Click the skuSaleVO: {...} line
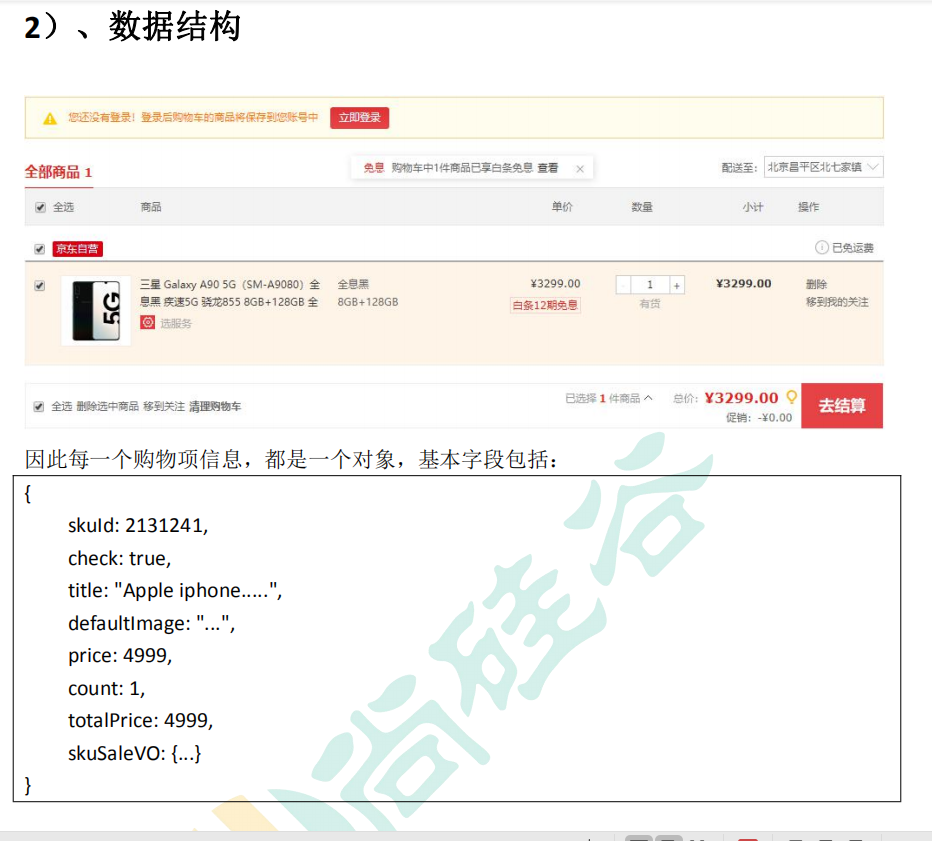 point(134,754)
